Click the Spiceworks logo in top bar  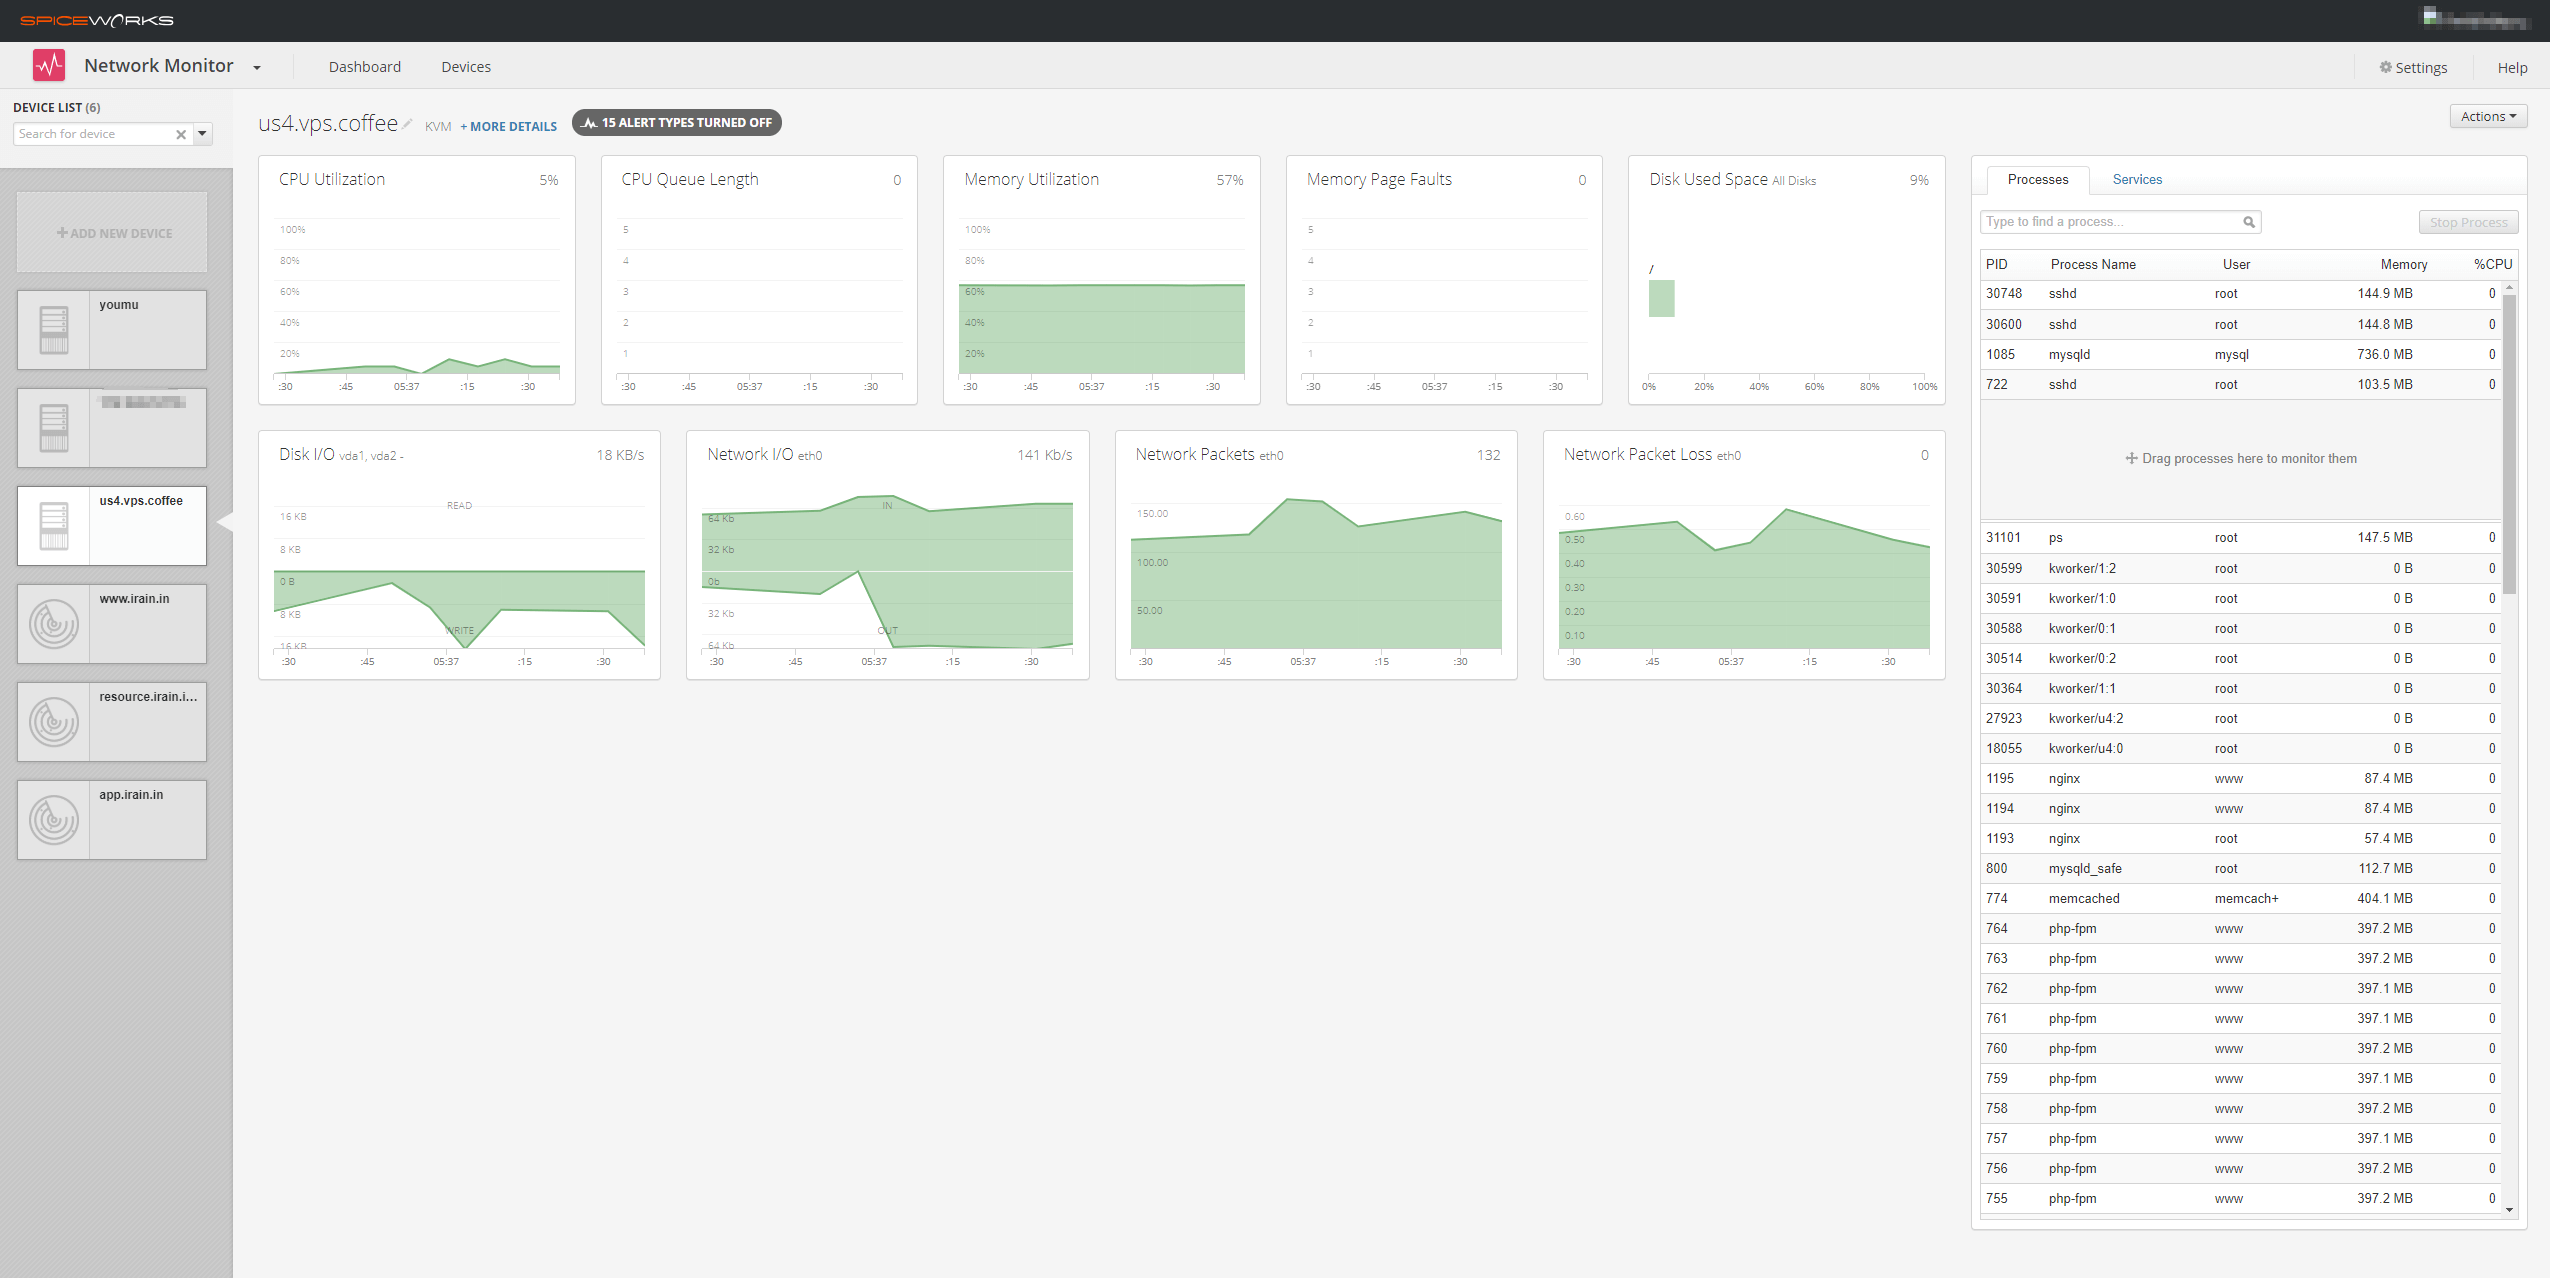tap(97, 20)
